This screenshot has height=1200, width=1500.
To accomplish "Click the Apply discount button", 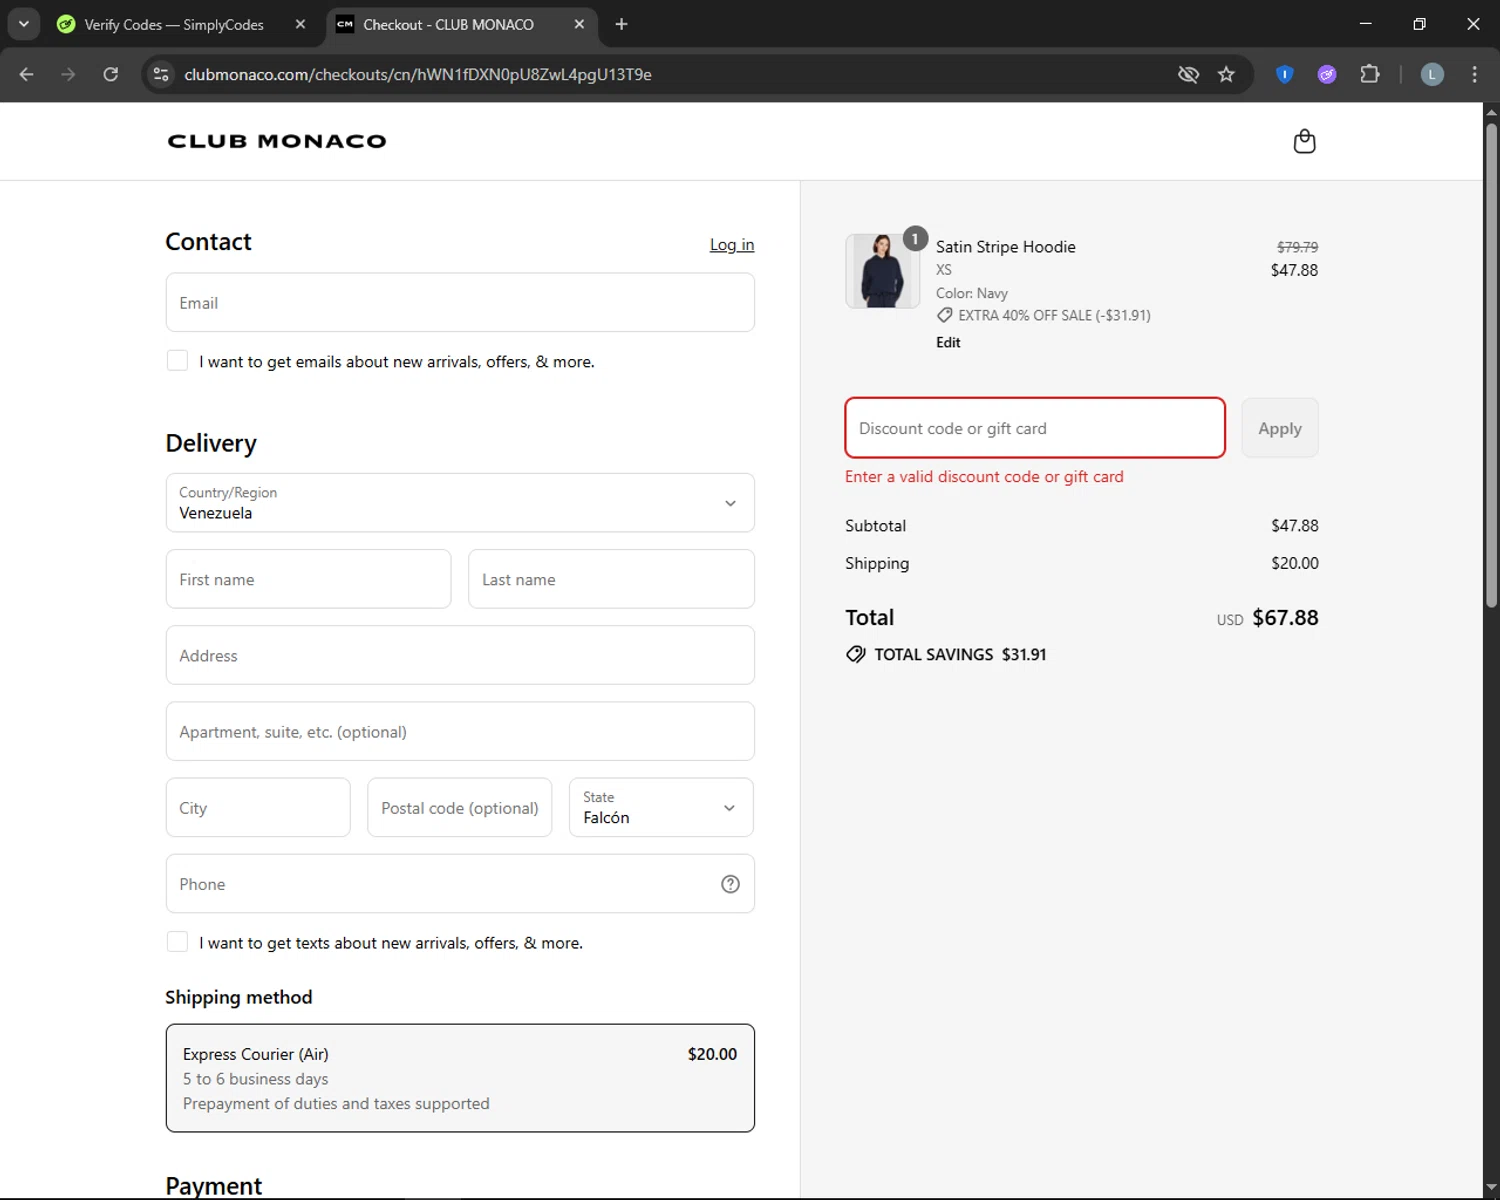I will coord(1280,428).
